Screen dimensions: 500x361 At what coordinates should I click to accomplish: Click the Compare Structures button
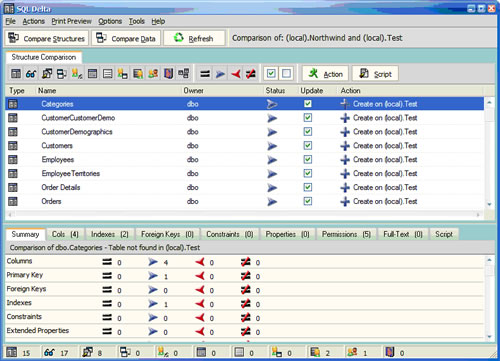(47, 38)
